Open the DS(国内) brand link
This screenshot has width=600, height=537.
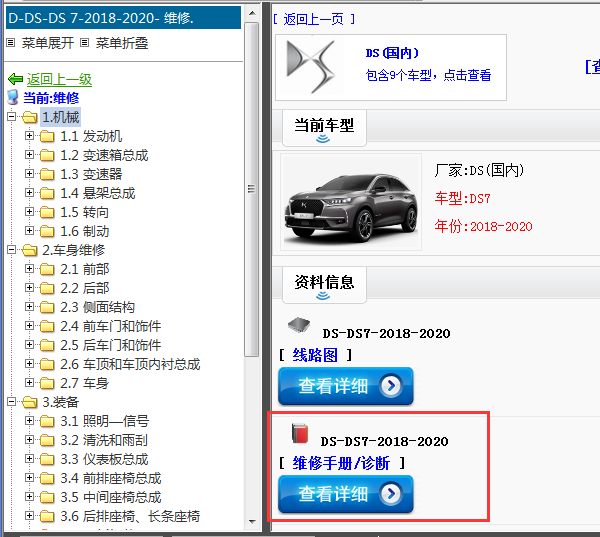tap(392, 53)
